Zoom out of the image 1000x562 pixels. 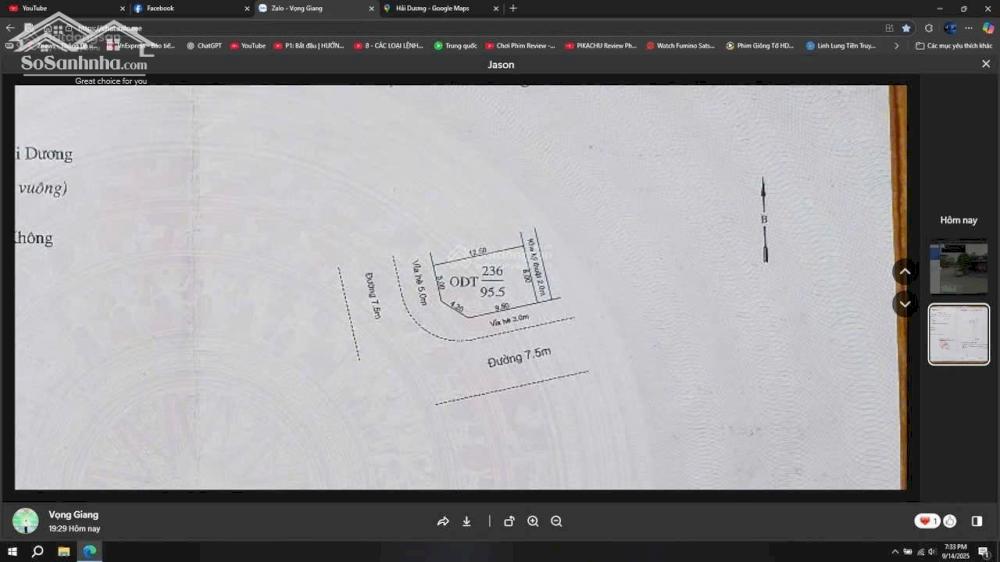point(557,521)
